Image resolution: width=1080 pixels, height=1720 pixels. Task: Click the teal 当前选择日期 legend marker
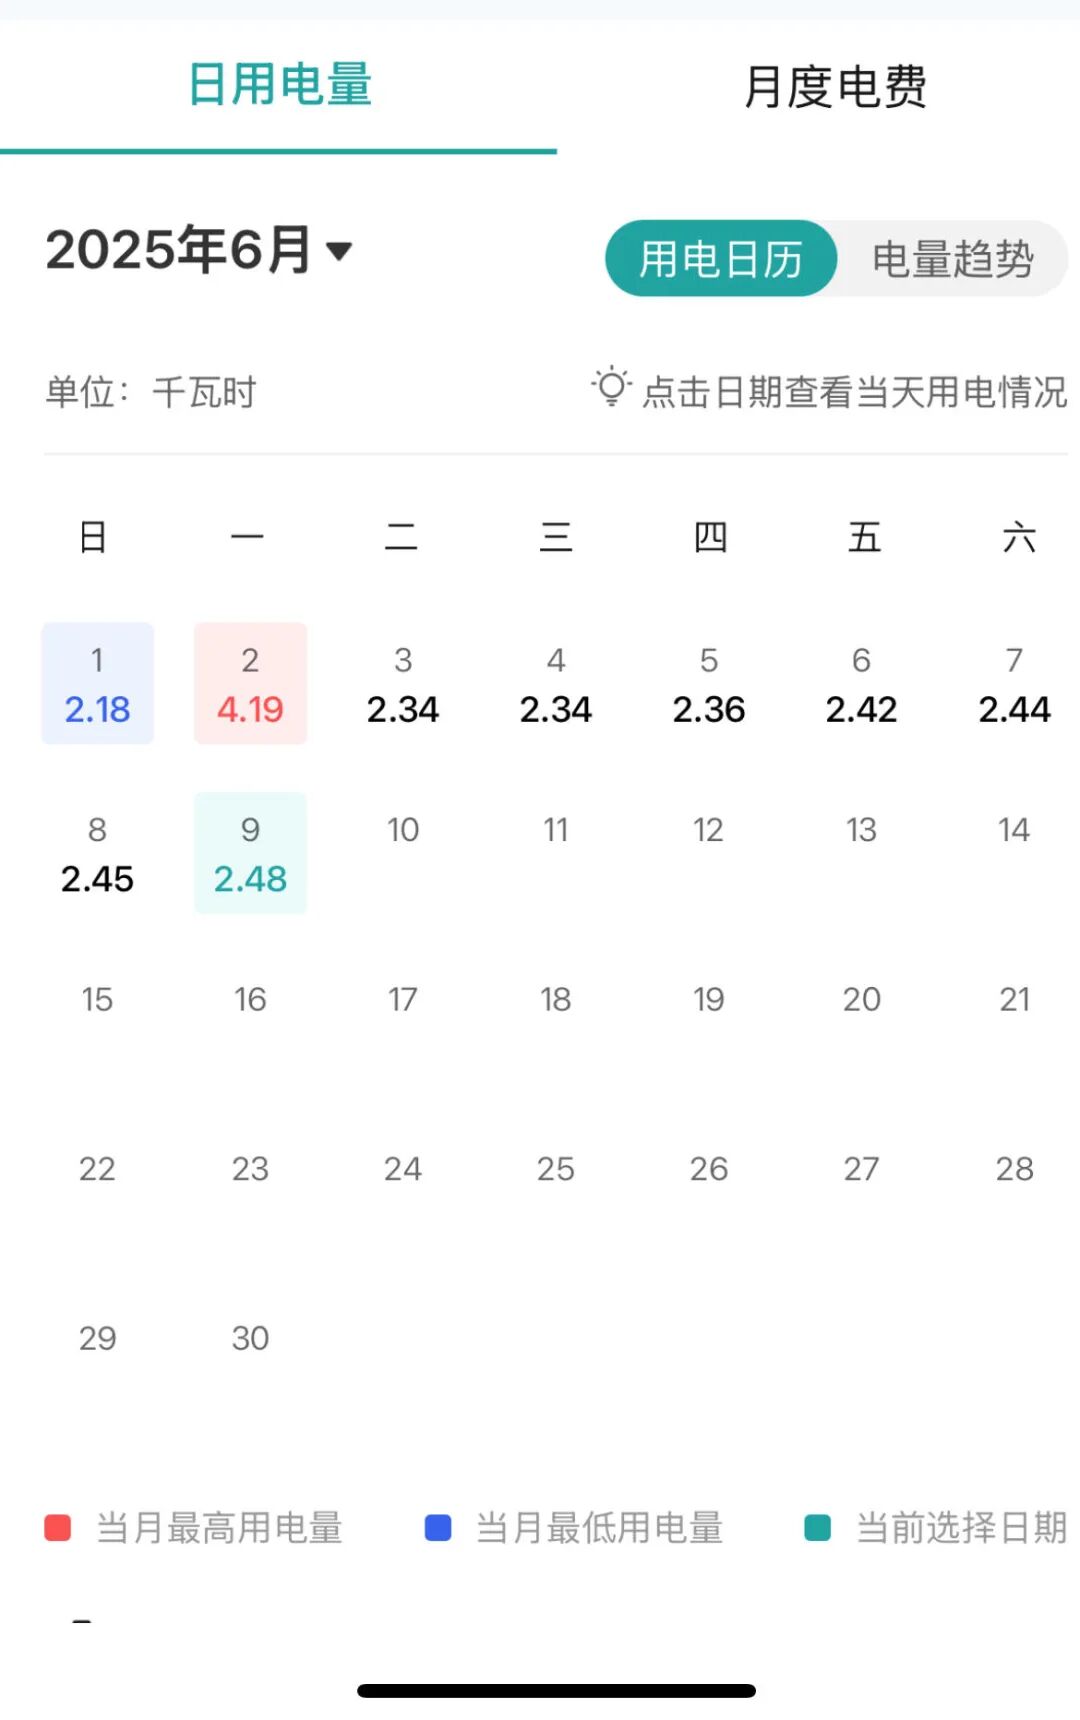[818, 1528]
